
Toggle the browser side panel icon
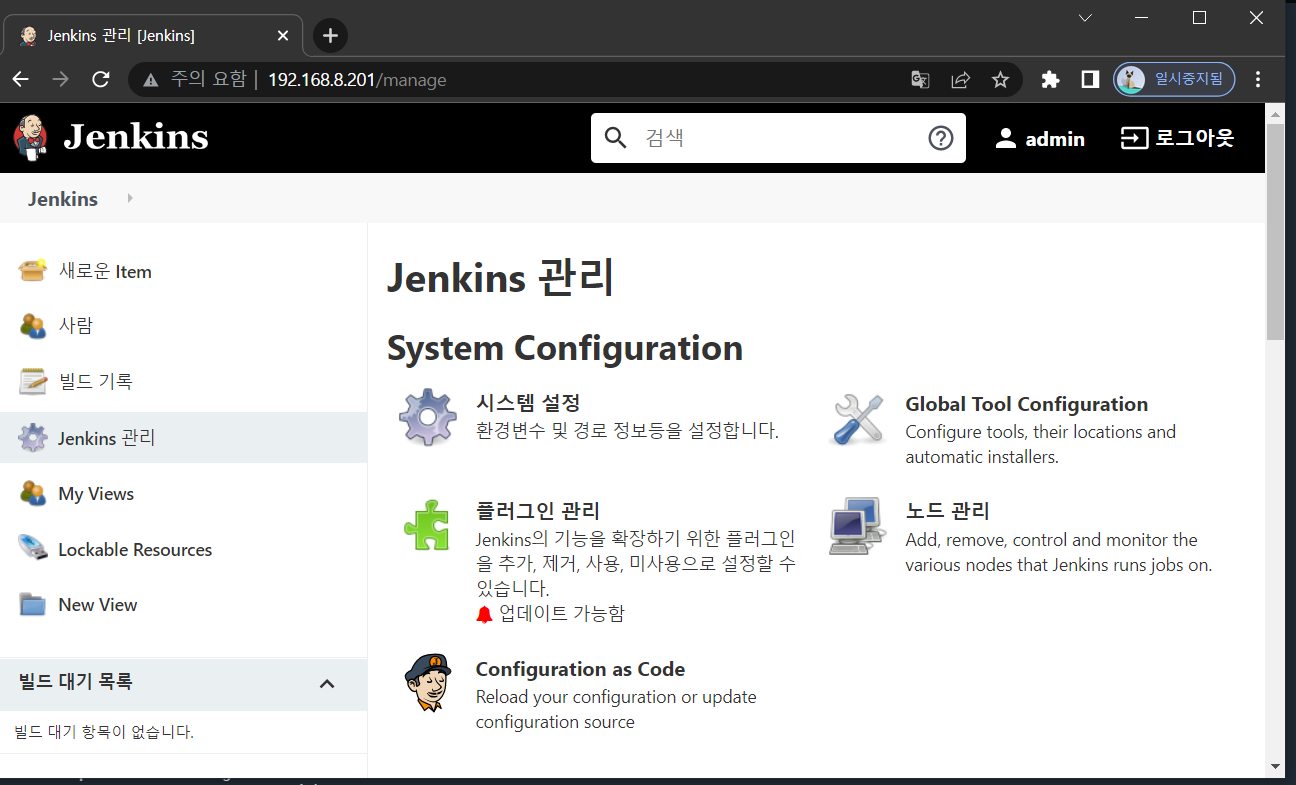click(1090, 80)
